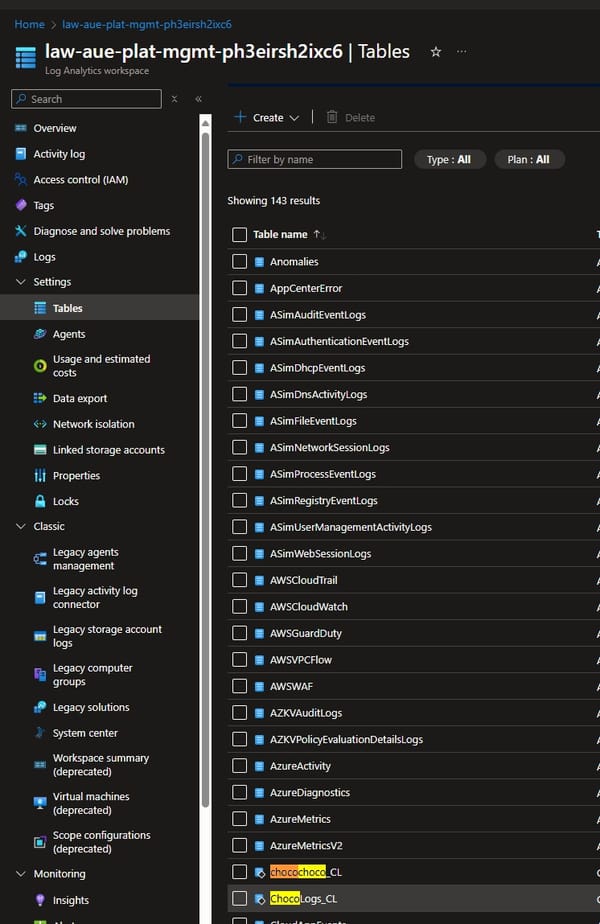
Task: Click the sidebar scrollbar up arrow
Action: coord(206,123)
